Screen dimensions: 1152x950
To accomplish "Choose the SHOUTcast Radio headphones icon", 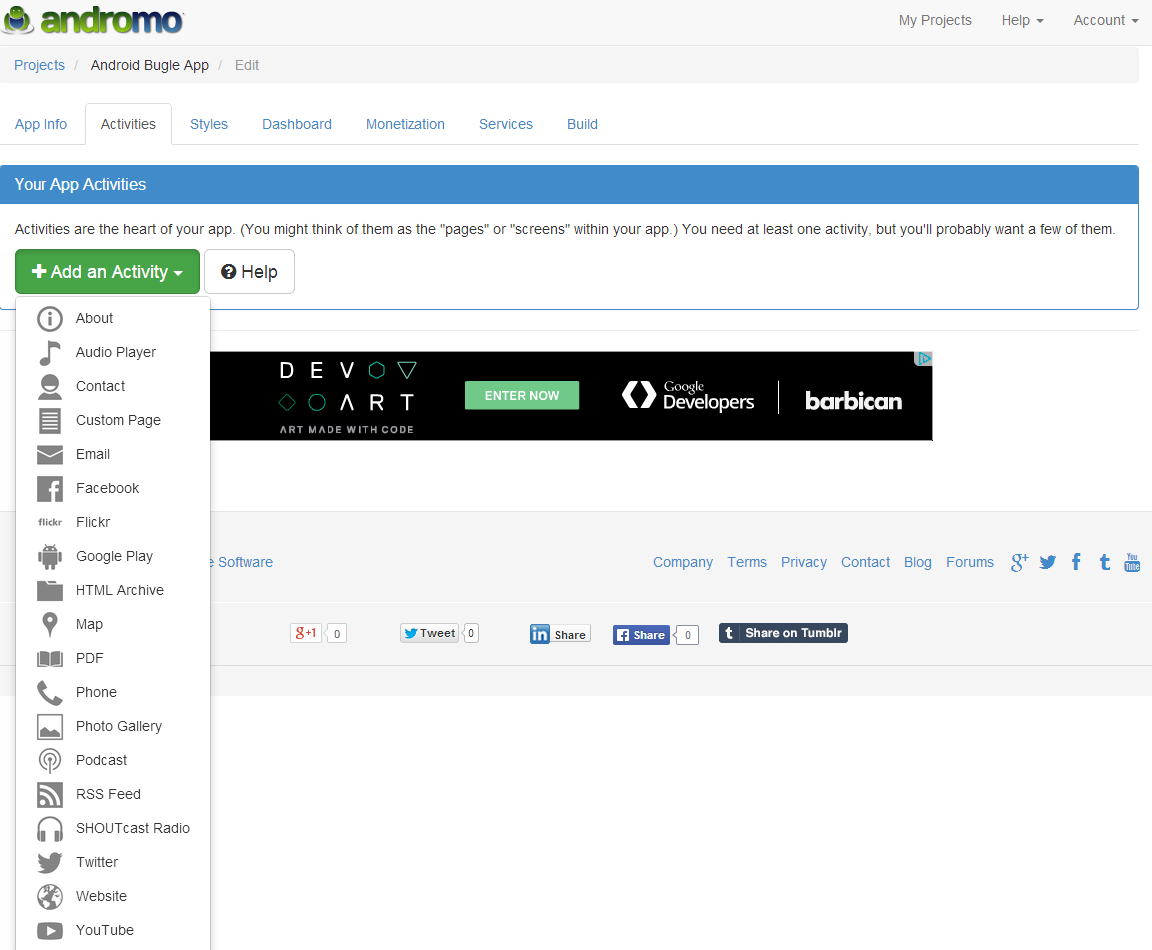I will point(50,829).
